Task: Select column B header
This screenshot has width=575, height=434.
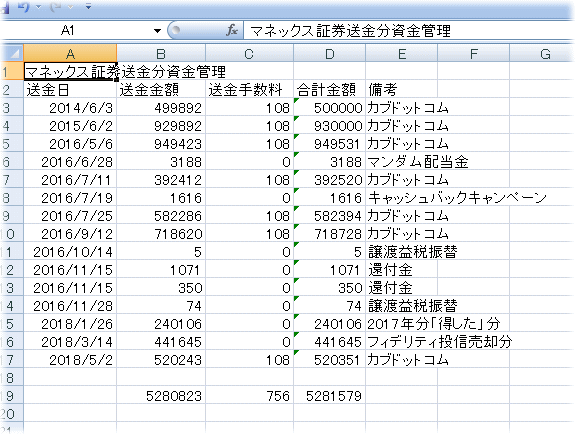Action: click(161, 54)
